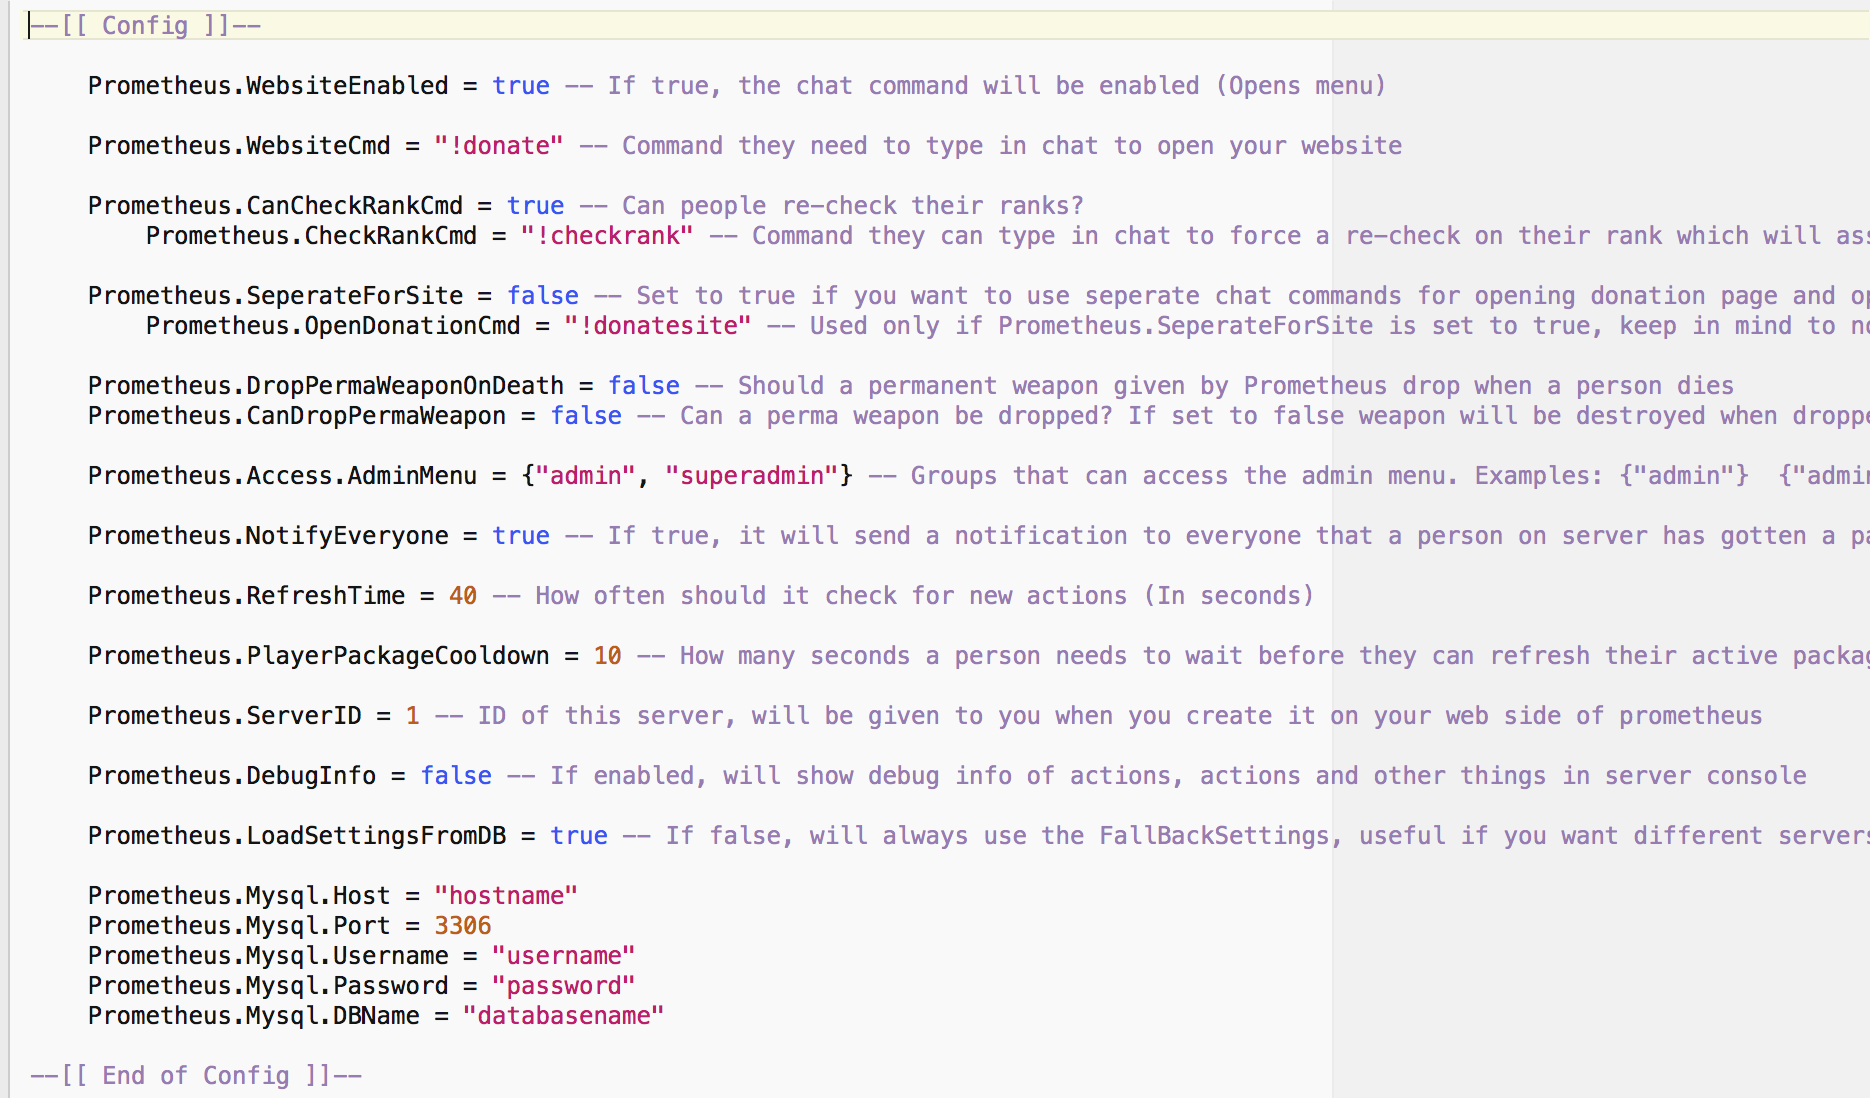This screenshot has width=1870, height=1098.
Task: Click Prometheus.SeperateForSite variable name
Action: 275,296
